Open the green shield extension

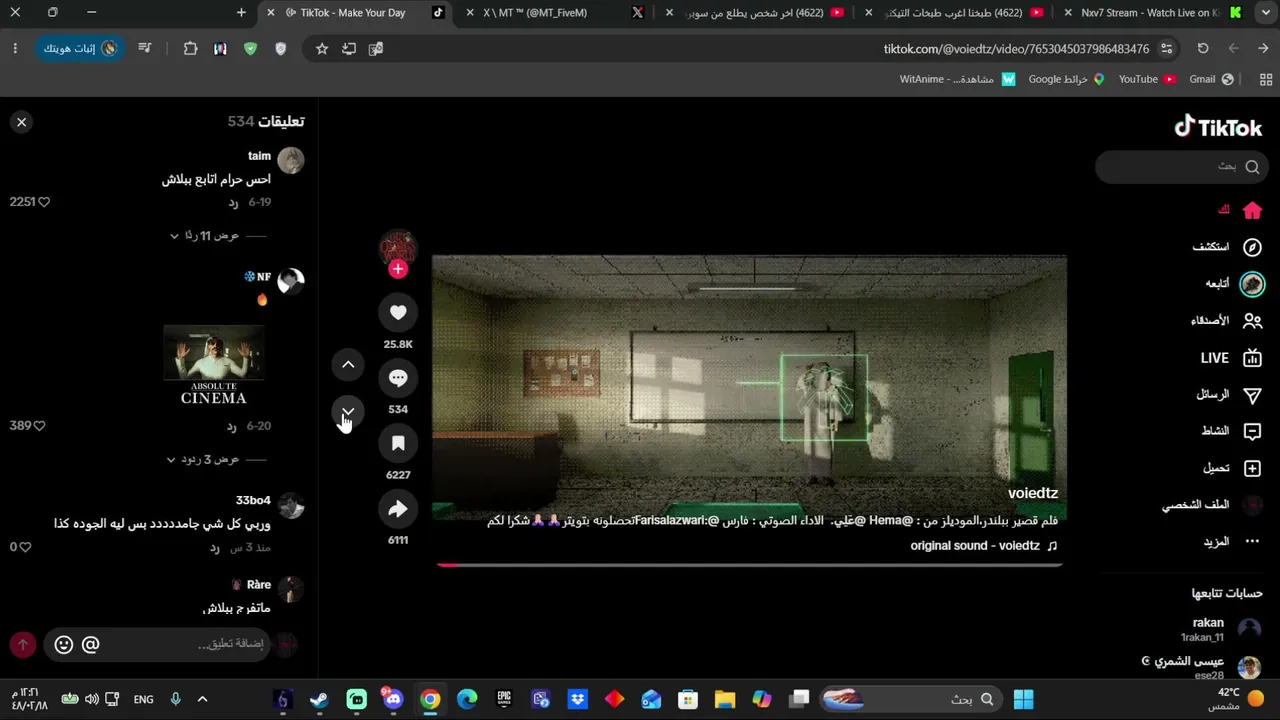click(250, 48)
